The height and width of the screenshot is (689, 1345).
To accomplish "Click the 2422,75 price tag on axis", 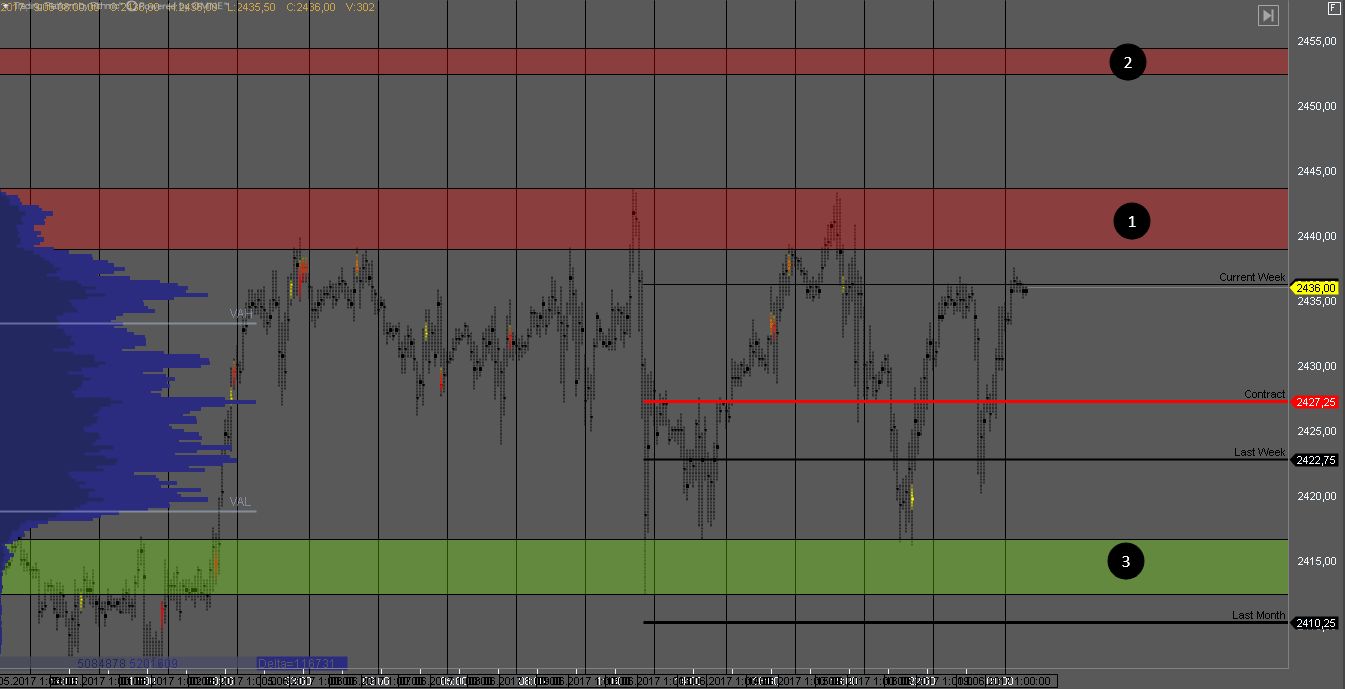I will 1315,460.
